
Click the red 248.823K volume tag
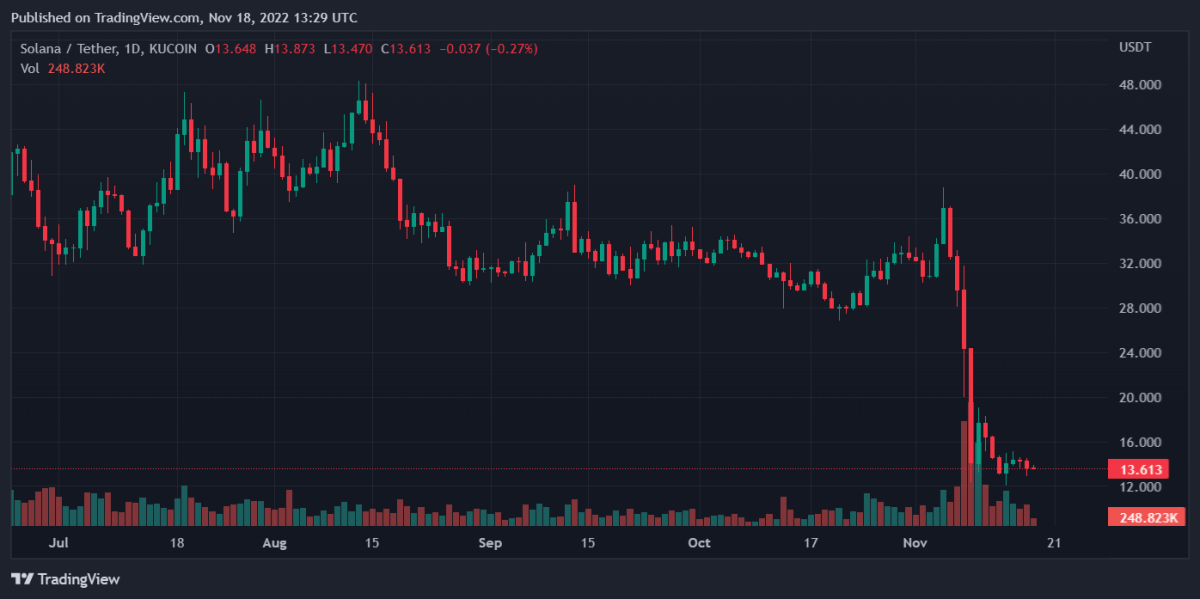(1147, 517)
